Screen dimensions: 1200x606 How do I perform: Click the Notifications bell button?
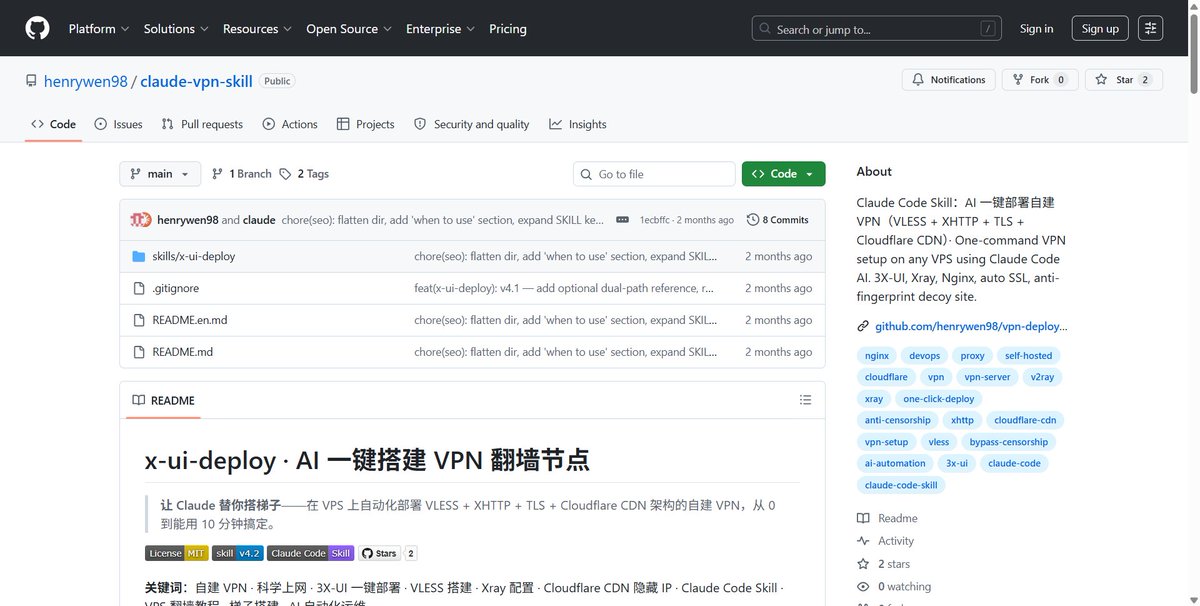pos(948,80)
